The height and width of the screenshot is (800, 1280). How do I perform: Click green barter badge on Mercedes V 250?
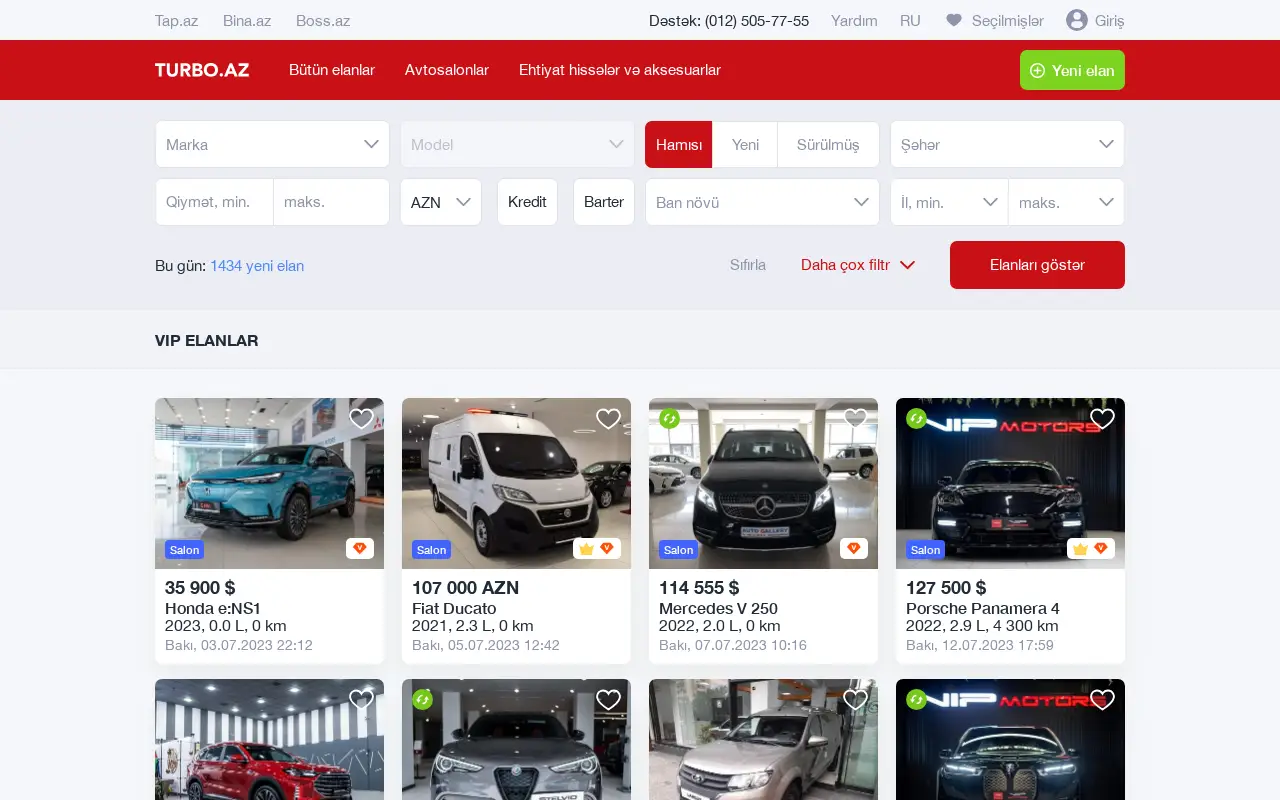(x=670, y=418)
